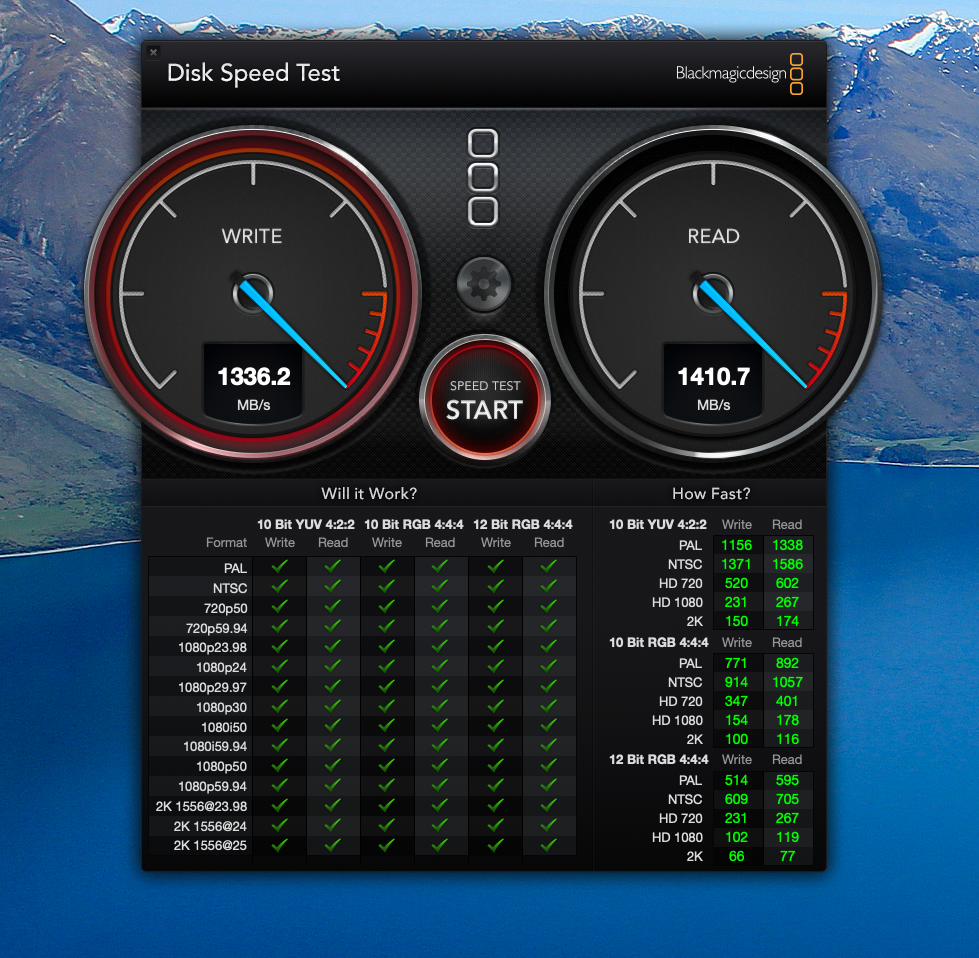Image resolution: width=979 pixels, height=958 pixels.
Task: Click the 10 Bit YUV HD 720 read value 602
Action: pos(787,583)
